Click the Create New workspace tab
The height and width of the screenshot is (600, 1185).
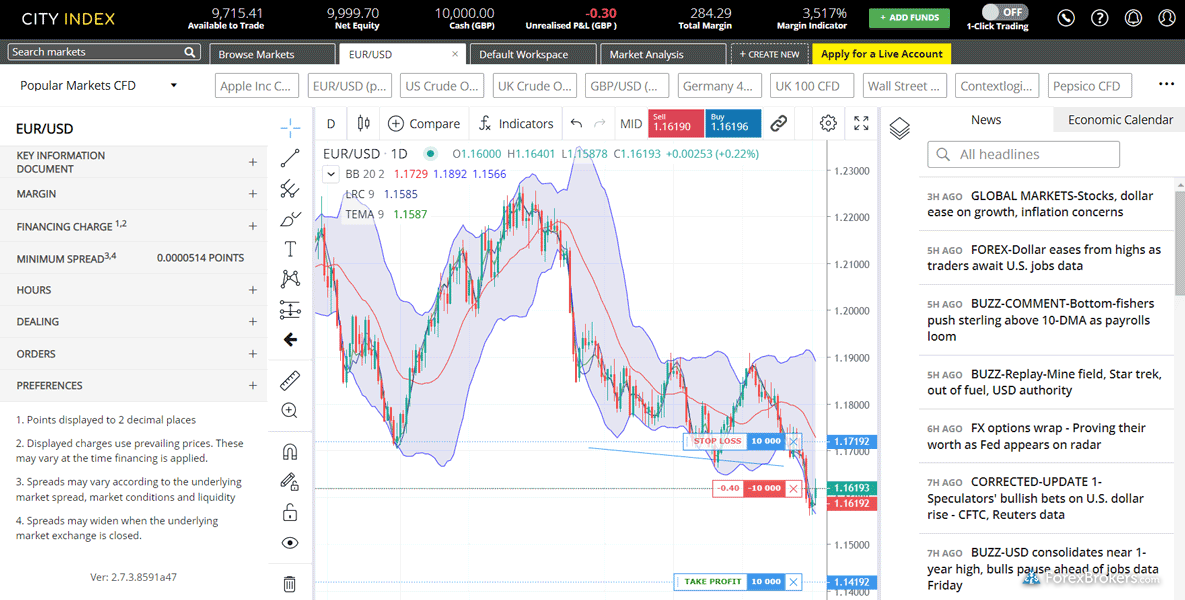(769, 54)
